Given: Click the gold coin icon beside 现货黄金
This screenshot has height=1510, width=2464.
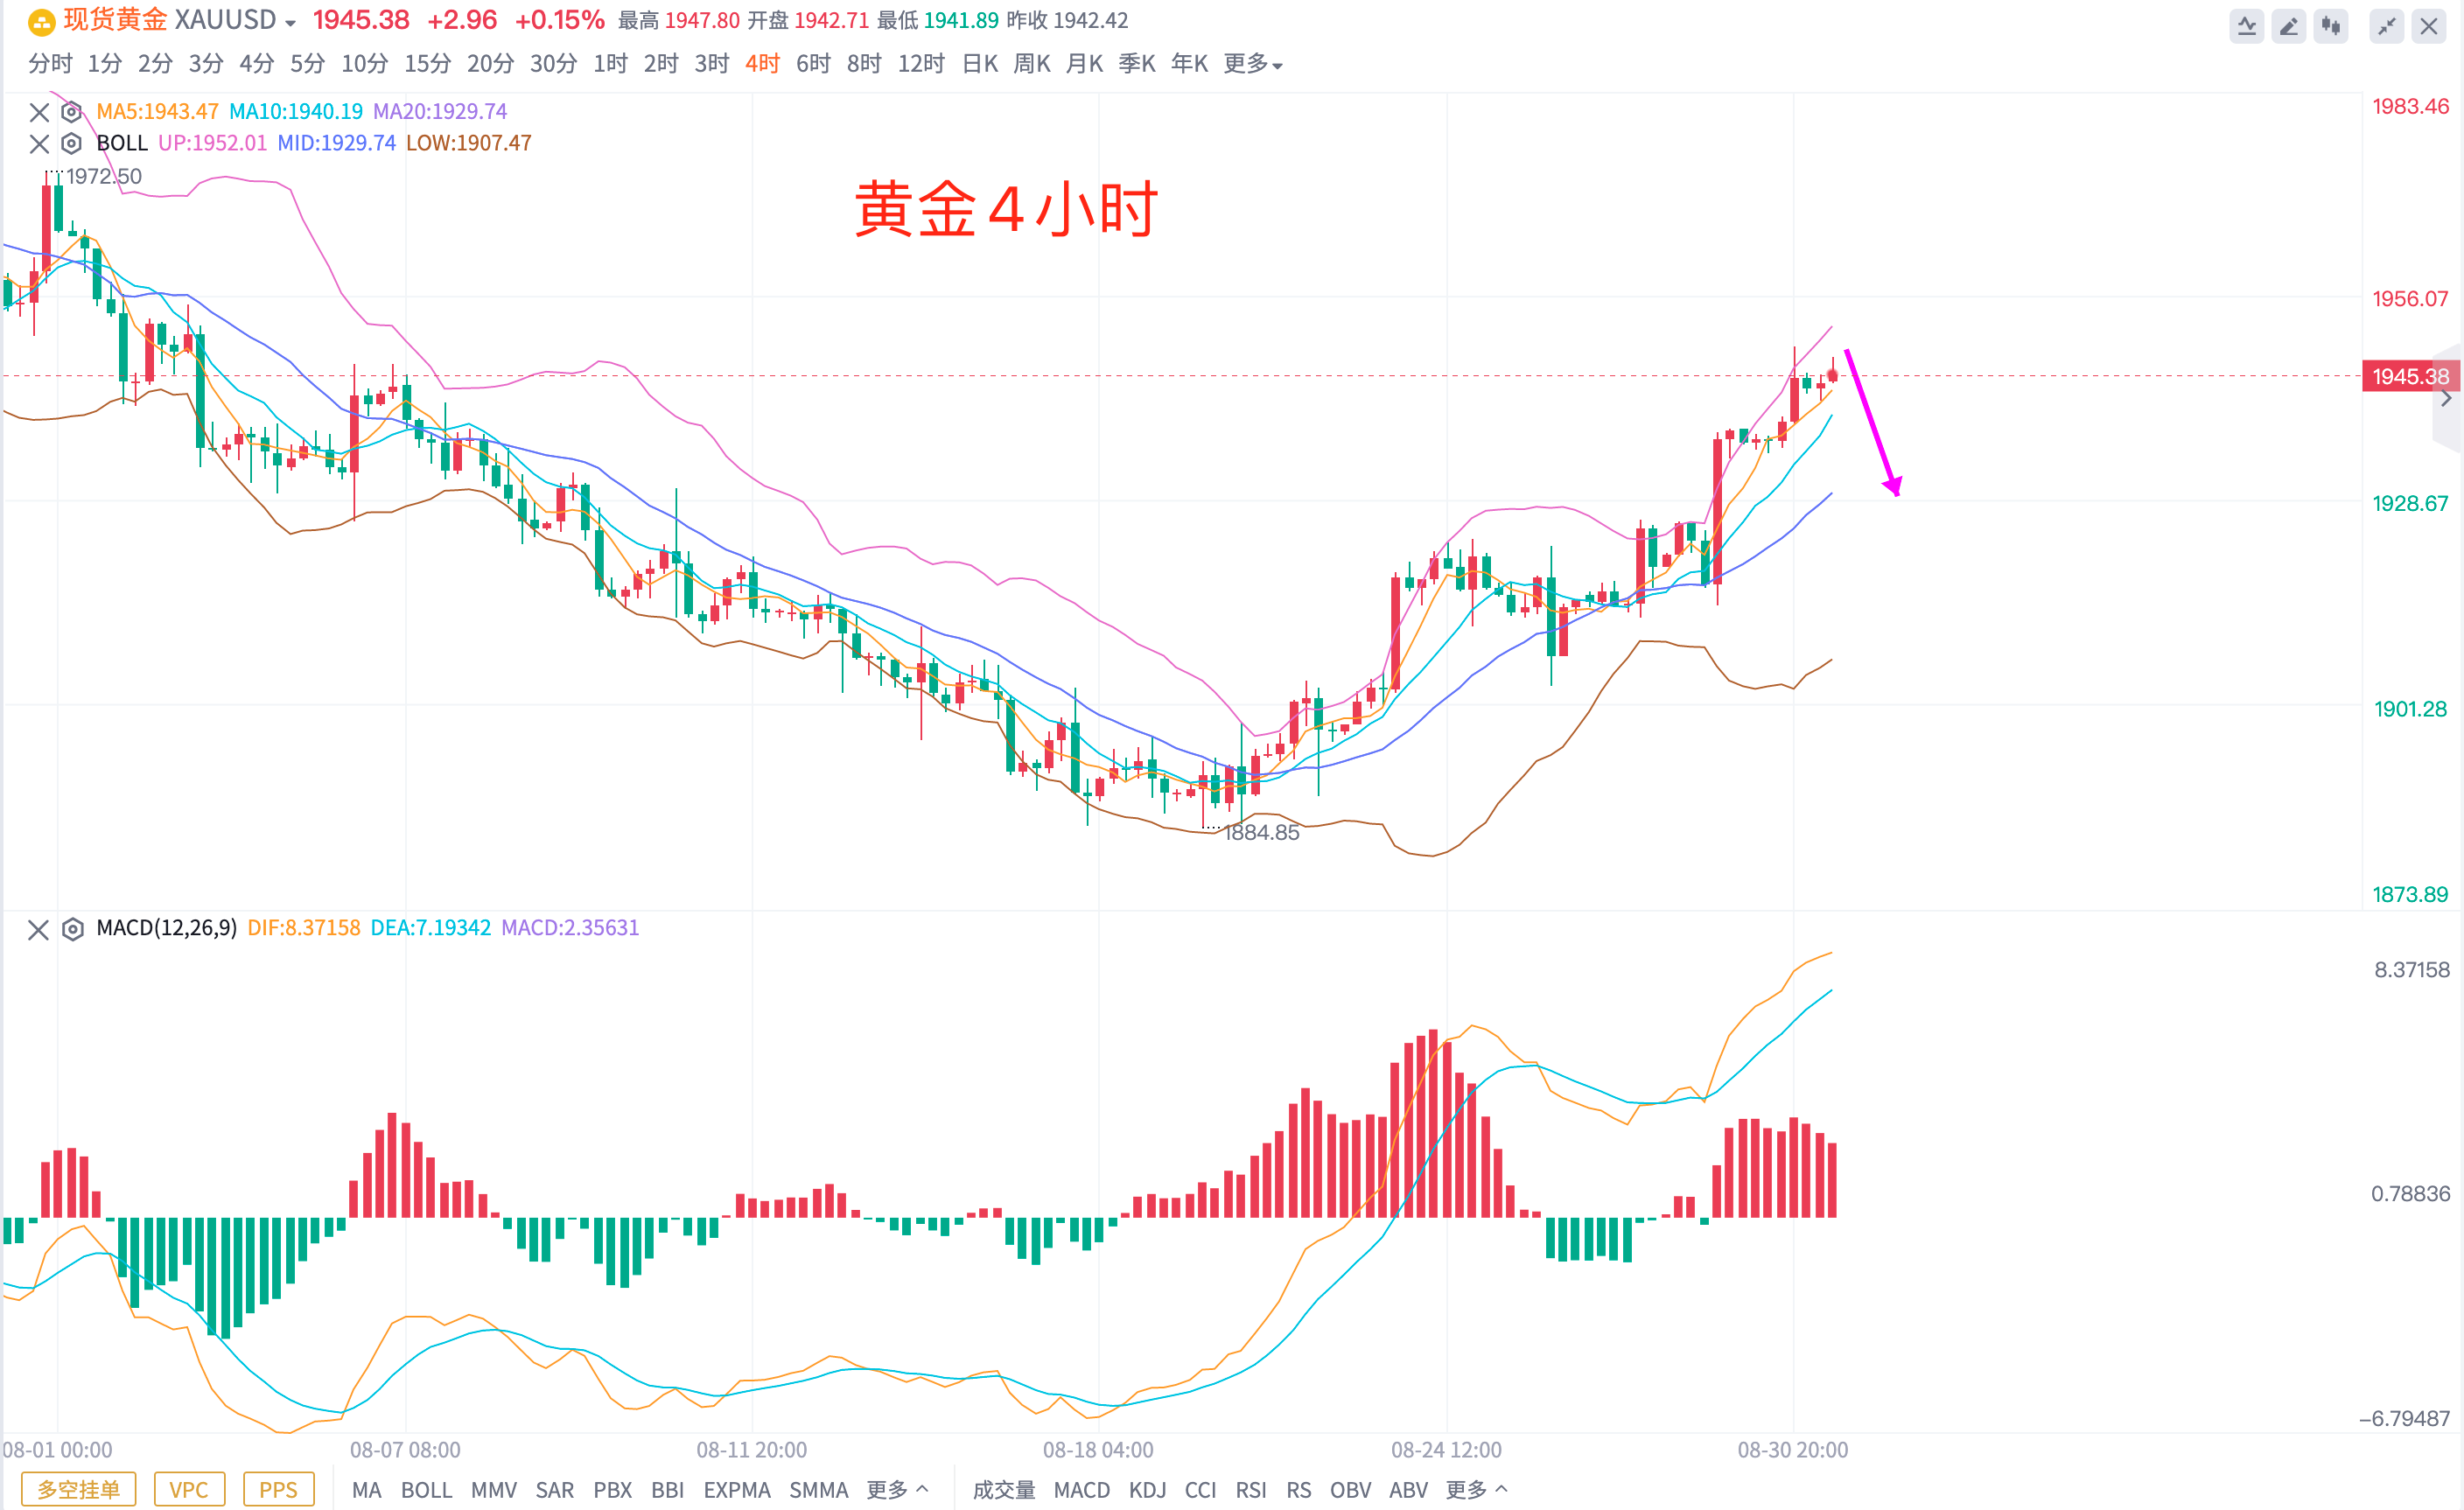Looking at the screenshot, I should tap(41, 21).
